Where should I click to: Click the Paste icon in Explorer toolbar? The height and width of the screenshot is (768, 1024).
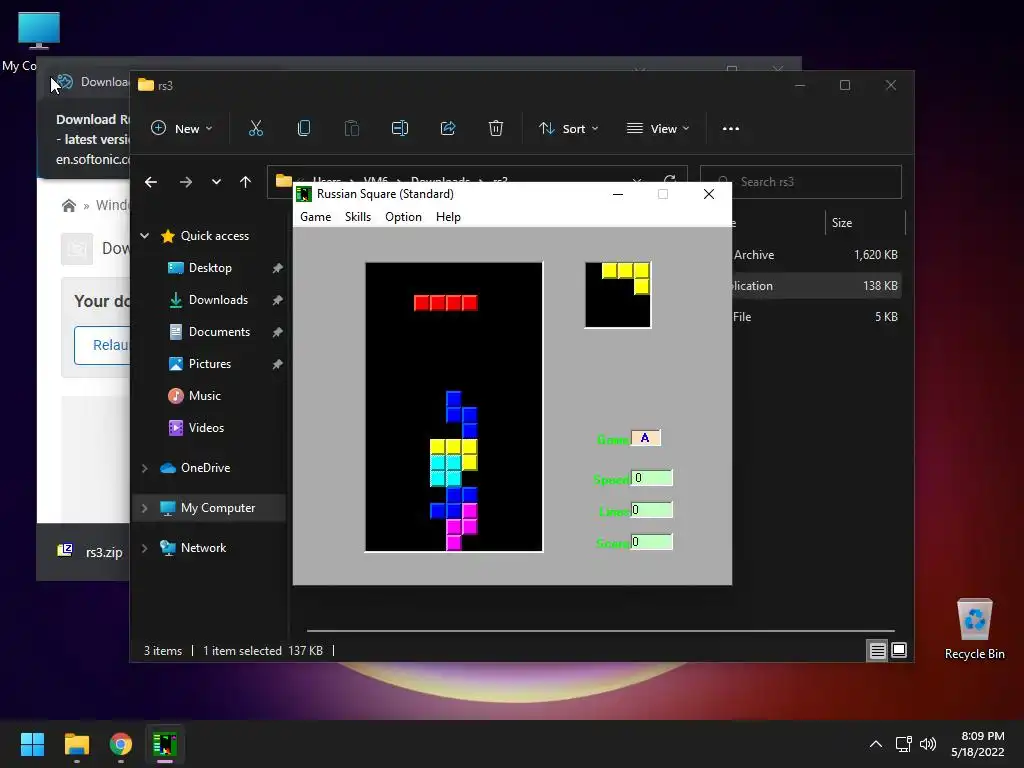[351, 129]
